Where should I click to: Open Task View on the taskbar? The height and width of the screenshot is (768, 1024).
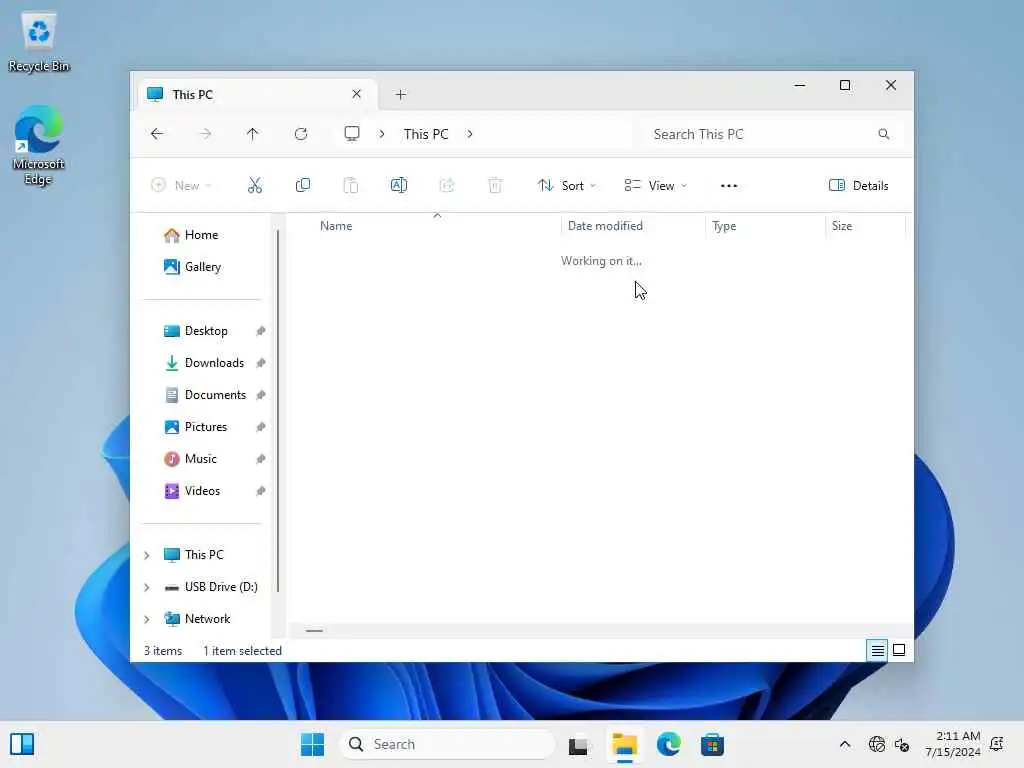[579, 745]
